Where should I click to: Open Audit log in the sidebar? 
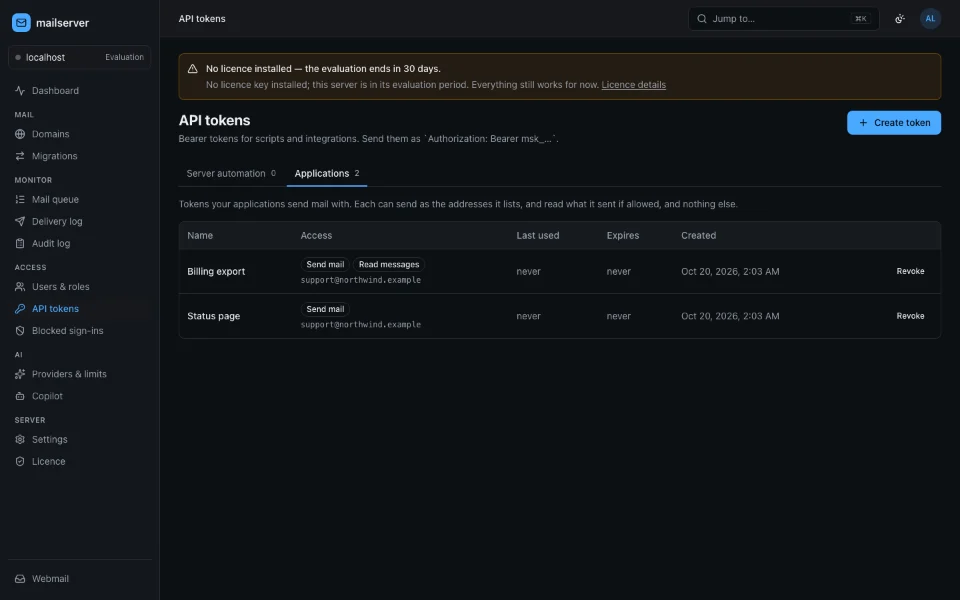80,244
